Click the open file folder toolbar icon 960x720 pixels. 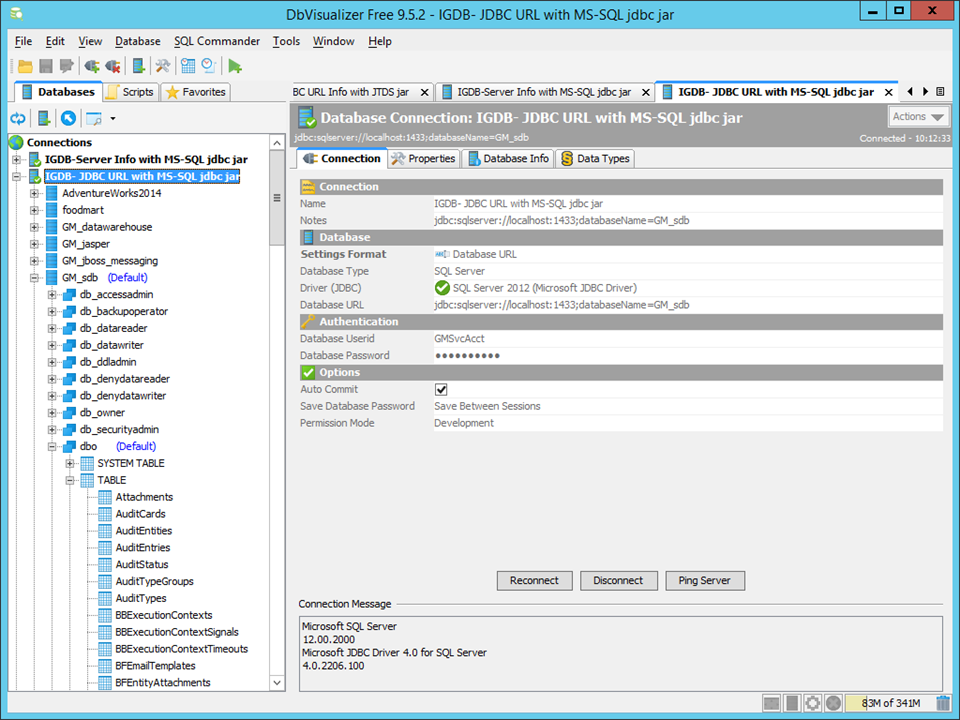pos(25,66)
